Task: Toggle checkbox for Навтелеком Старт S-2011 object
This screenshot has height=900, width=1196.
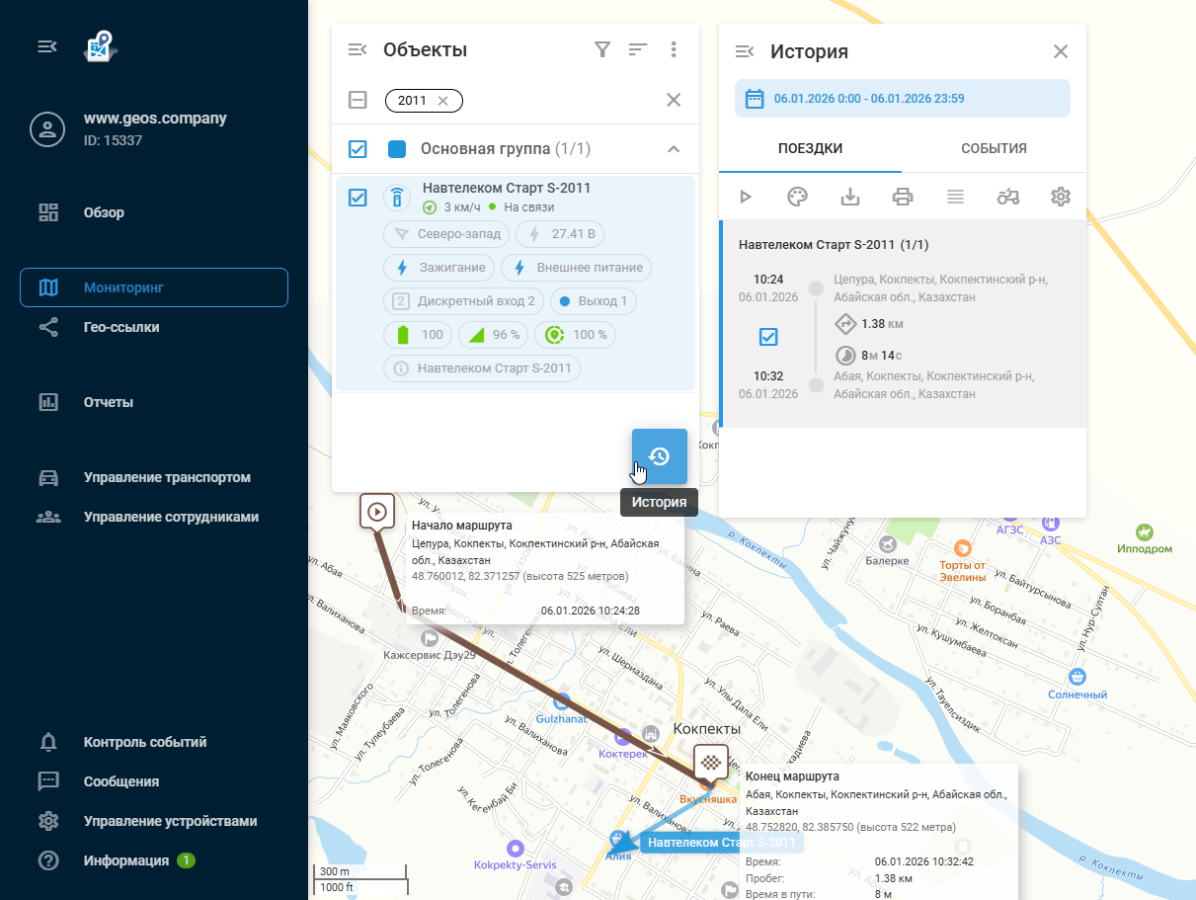Action: (x=357, y=198)
